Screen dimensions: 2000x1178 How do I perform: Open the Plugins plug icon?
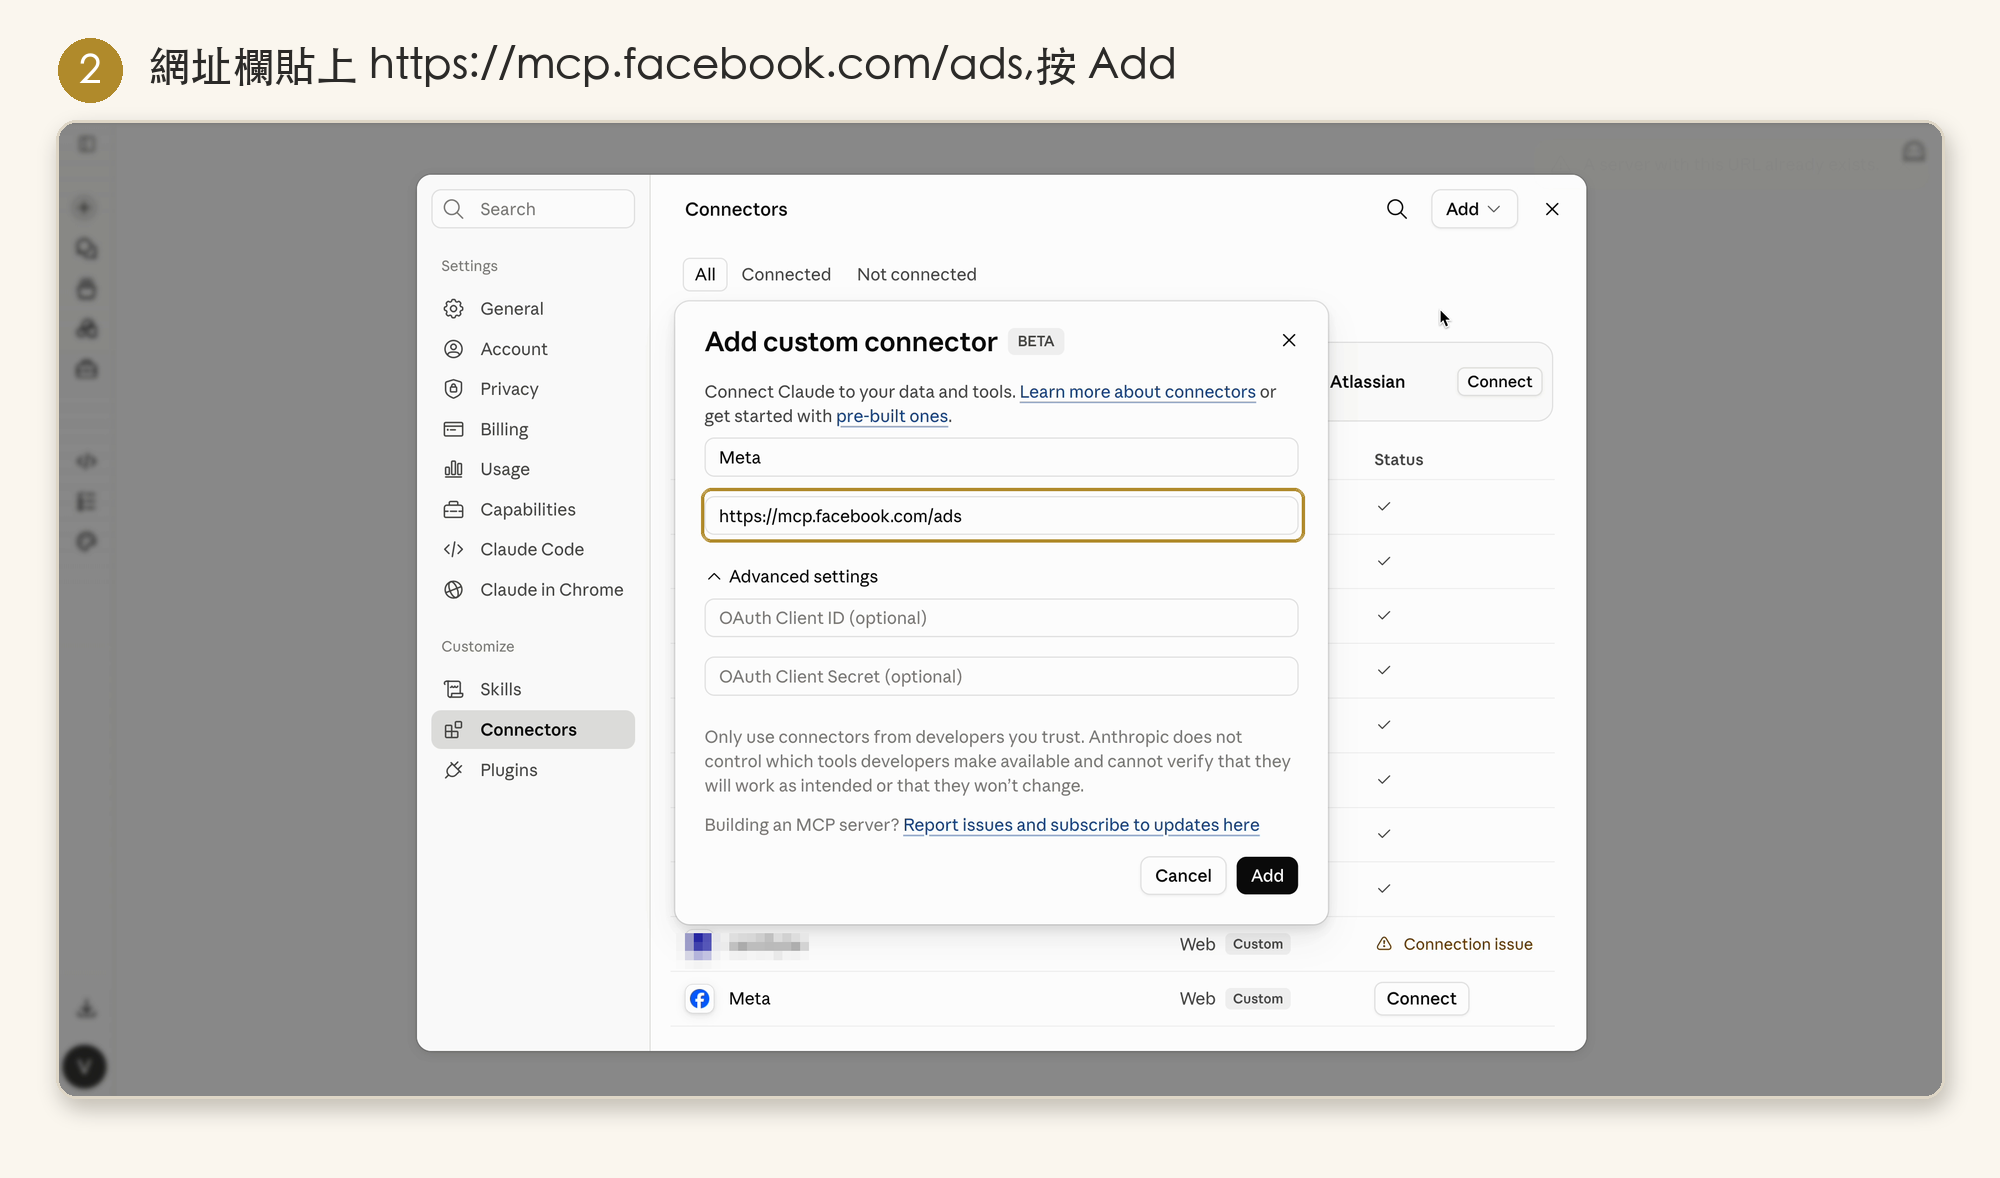(454, 770)
